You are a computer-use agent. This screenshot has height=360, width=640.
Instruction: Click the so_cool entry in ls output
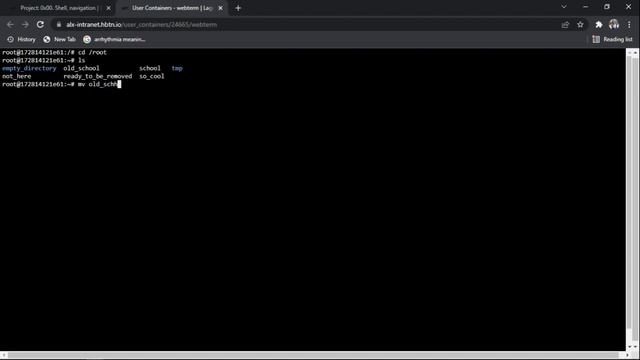pos(152,76)
